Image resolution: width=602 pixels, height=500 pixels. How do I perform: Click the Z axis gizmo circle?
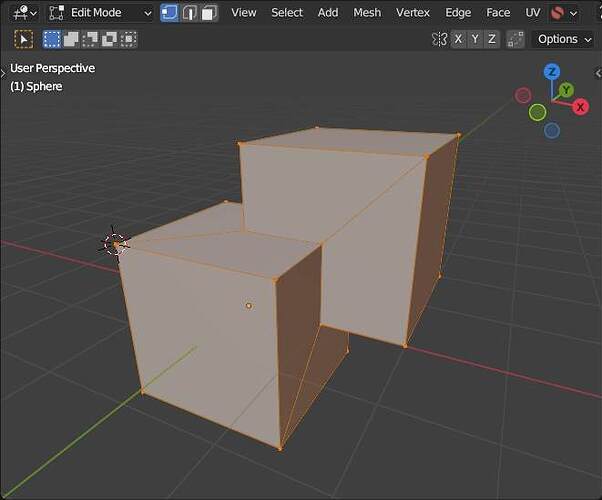pos(552,72)
